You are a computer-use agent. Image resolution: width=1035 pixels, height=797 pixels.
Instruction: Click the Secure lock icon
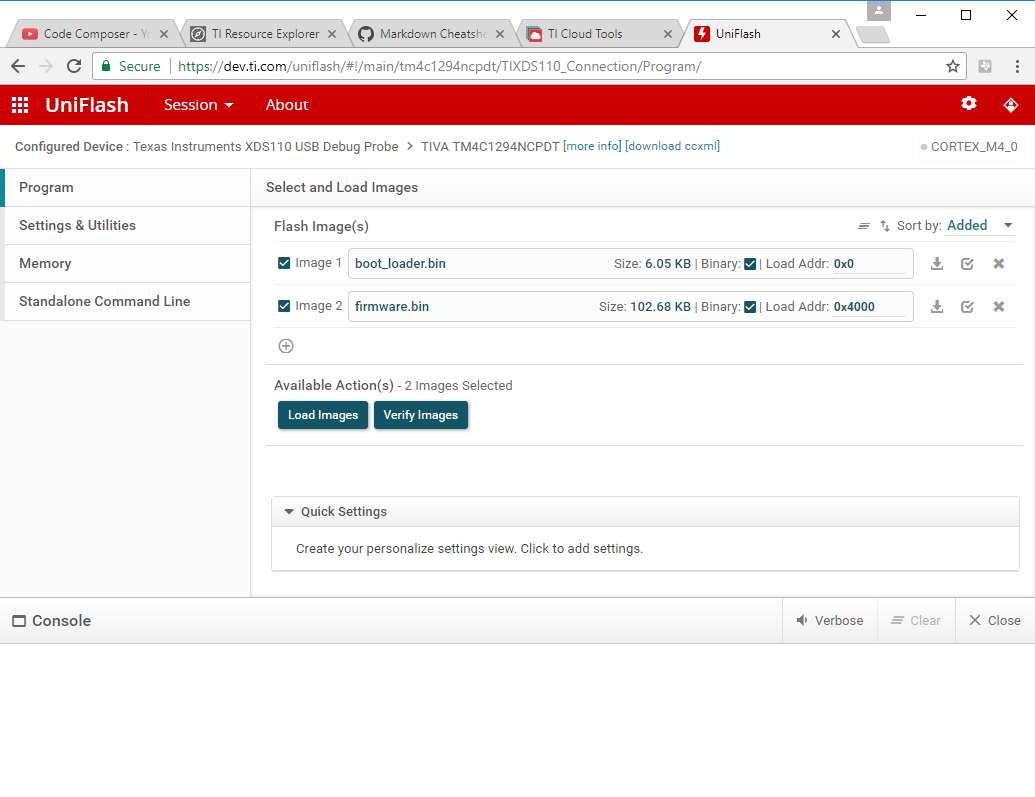point(106,66)
